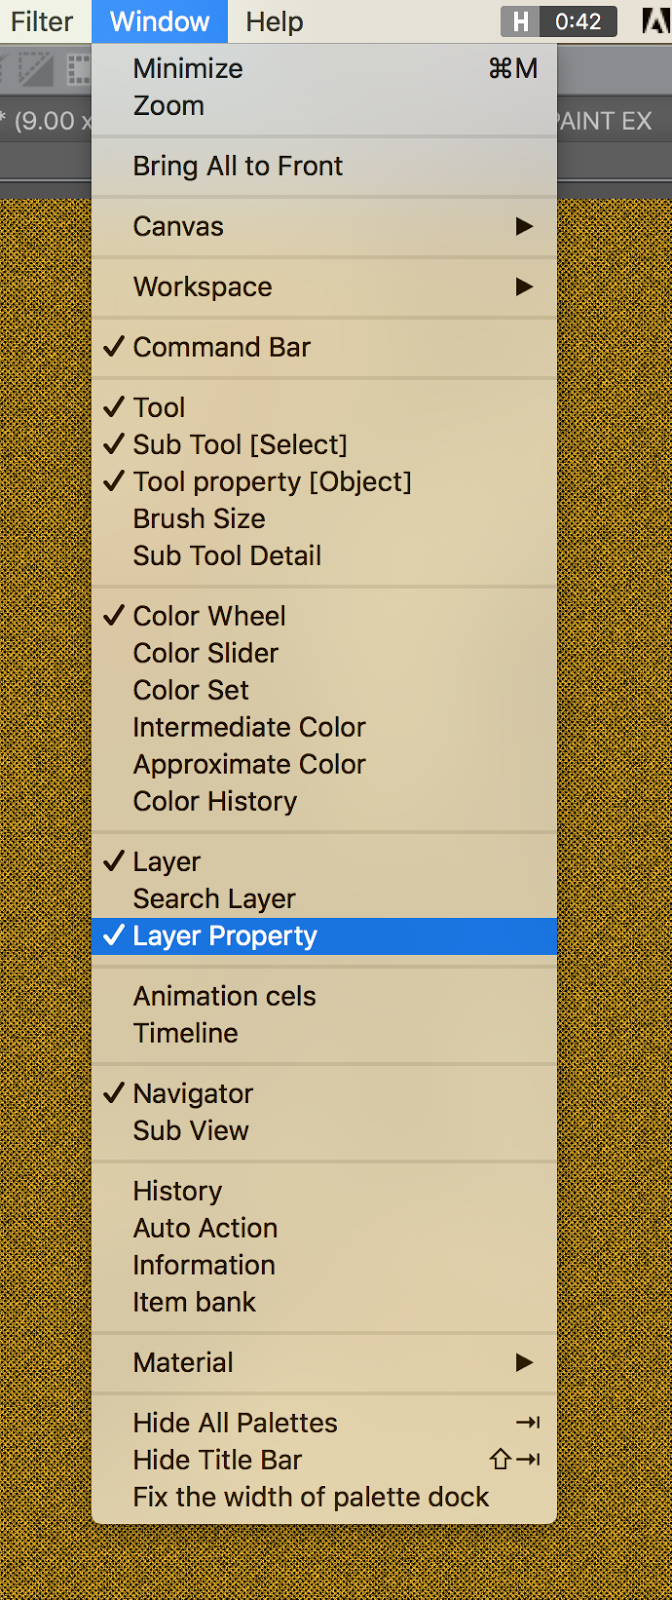Image resolution: width=672 pixels, height=1600 pixels.
Task: Toggle the Command Bar checkmark off
Action: click(x=222, y=347)
